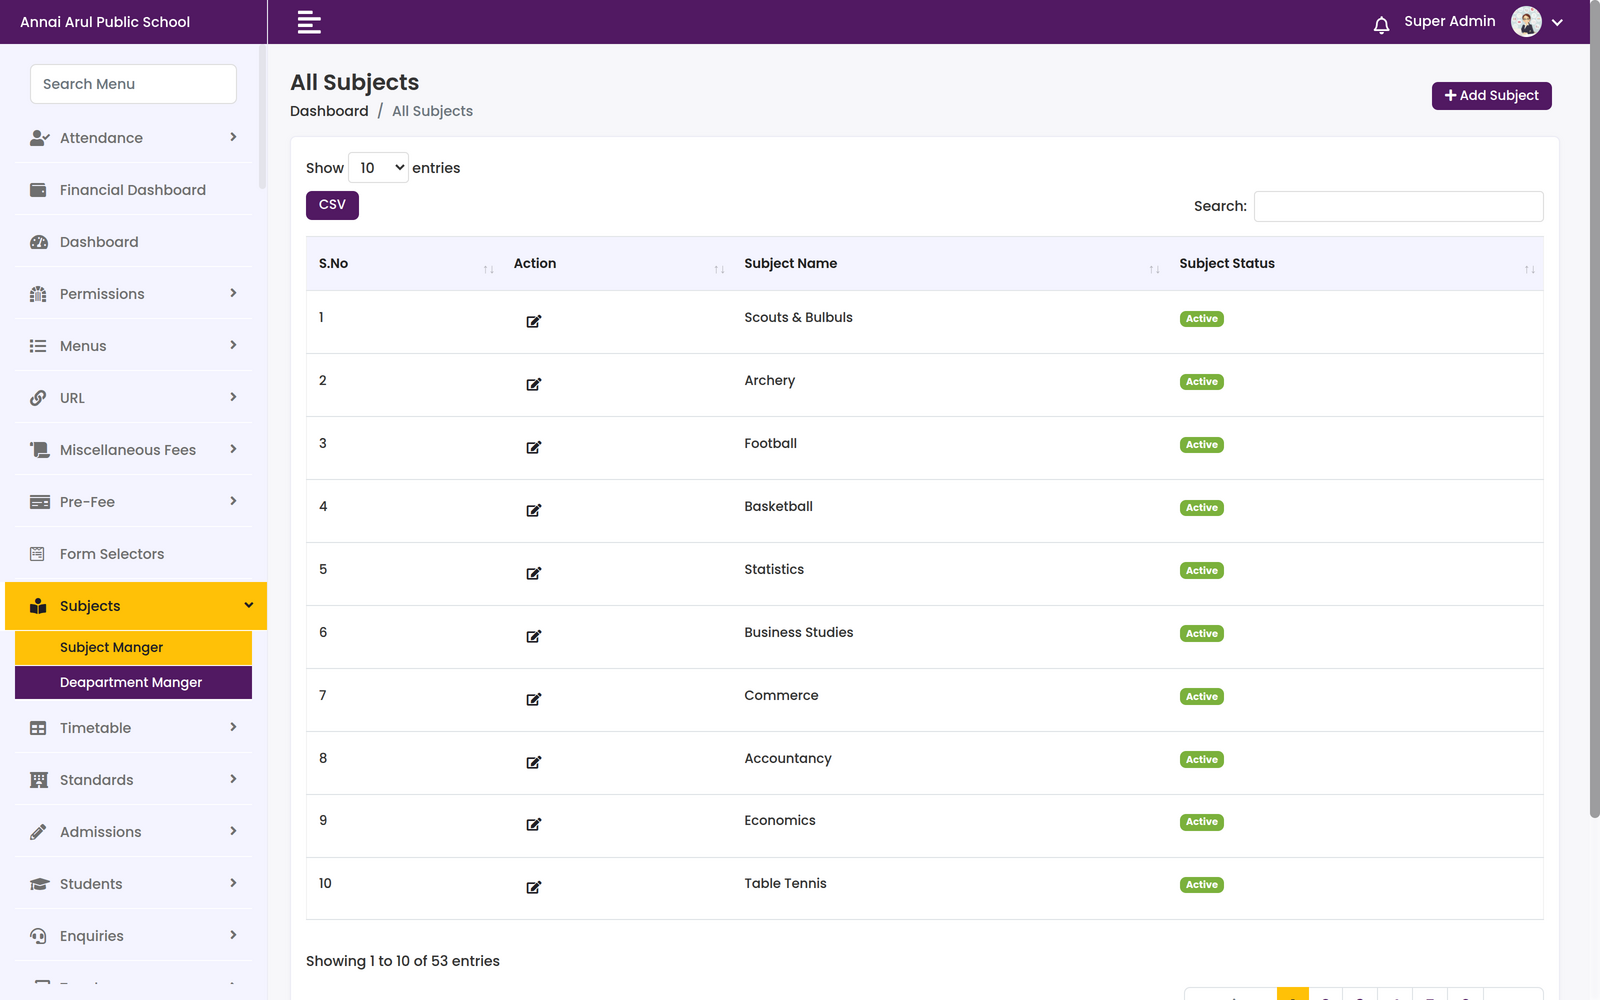1600x1000 pixels.
Task: Click the URL link icon
Action: (x=38, y=398)
